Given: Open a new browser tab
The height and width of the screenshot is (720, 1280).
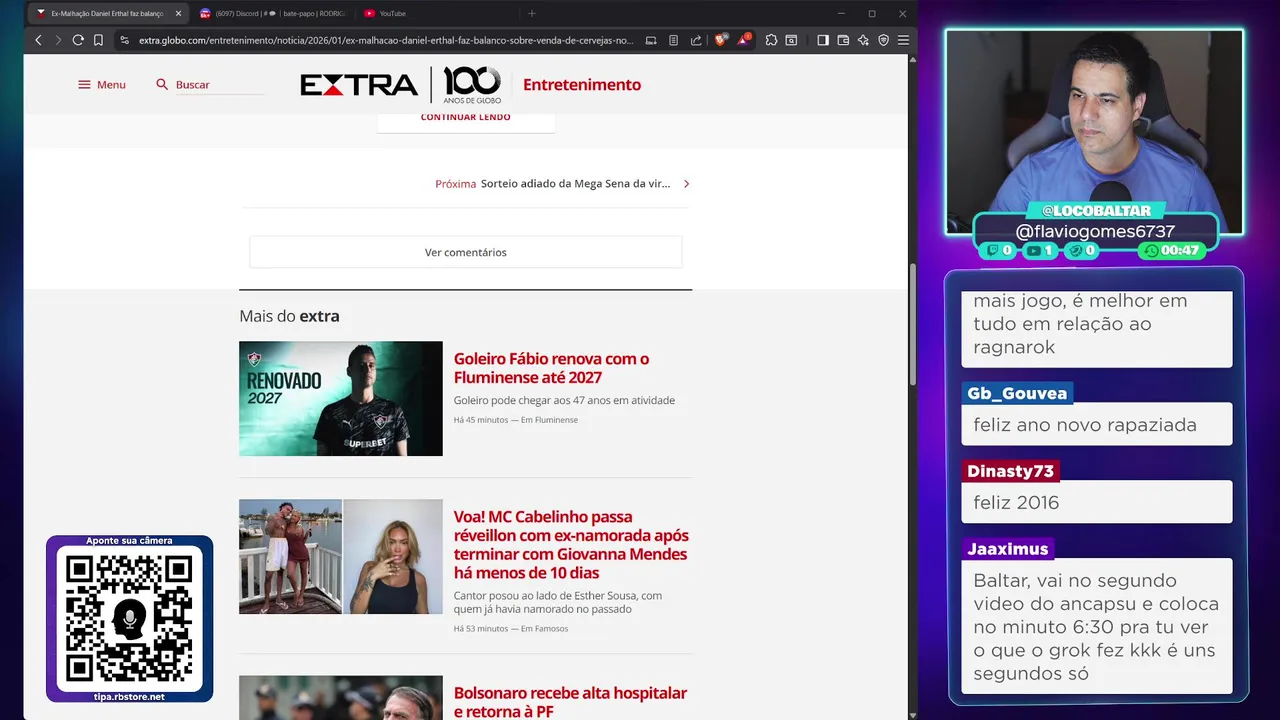Looking at the screenshot, I should click(532, 13).
